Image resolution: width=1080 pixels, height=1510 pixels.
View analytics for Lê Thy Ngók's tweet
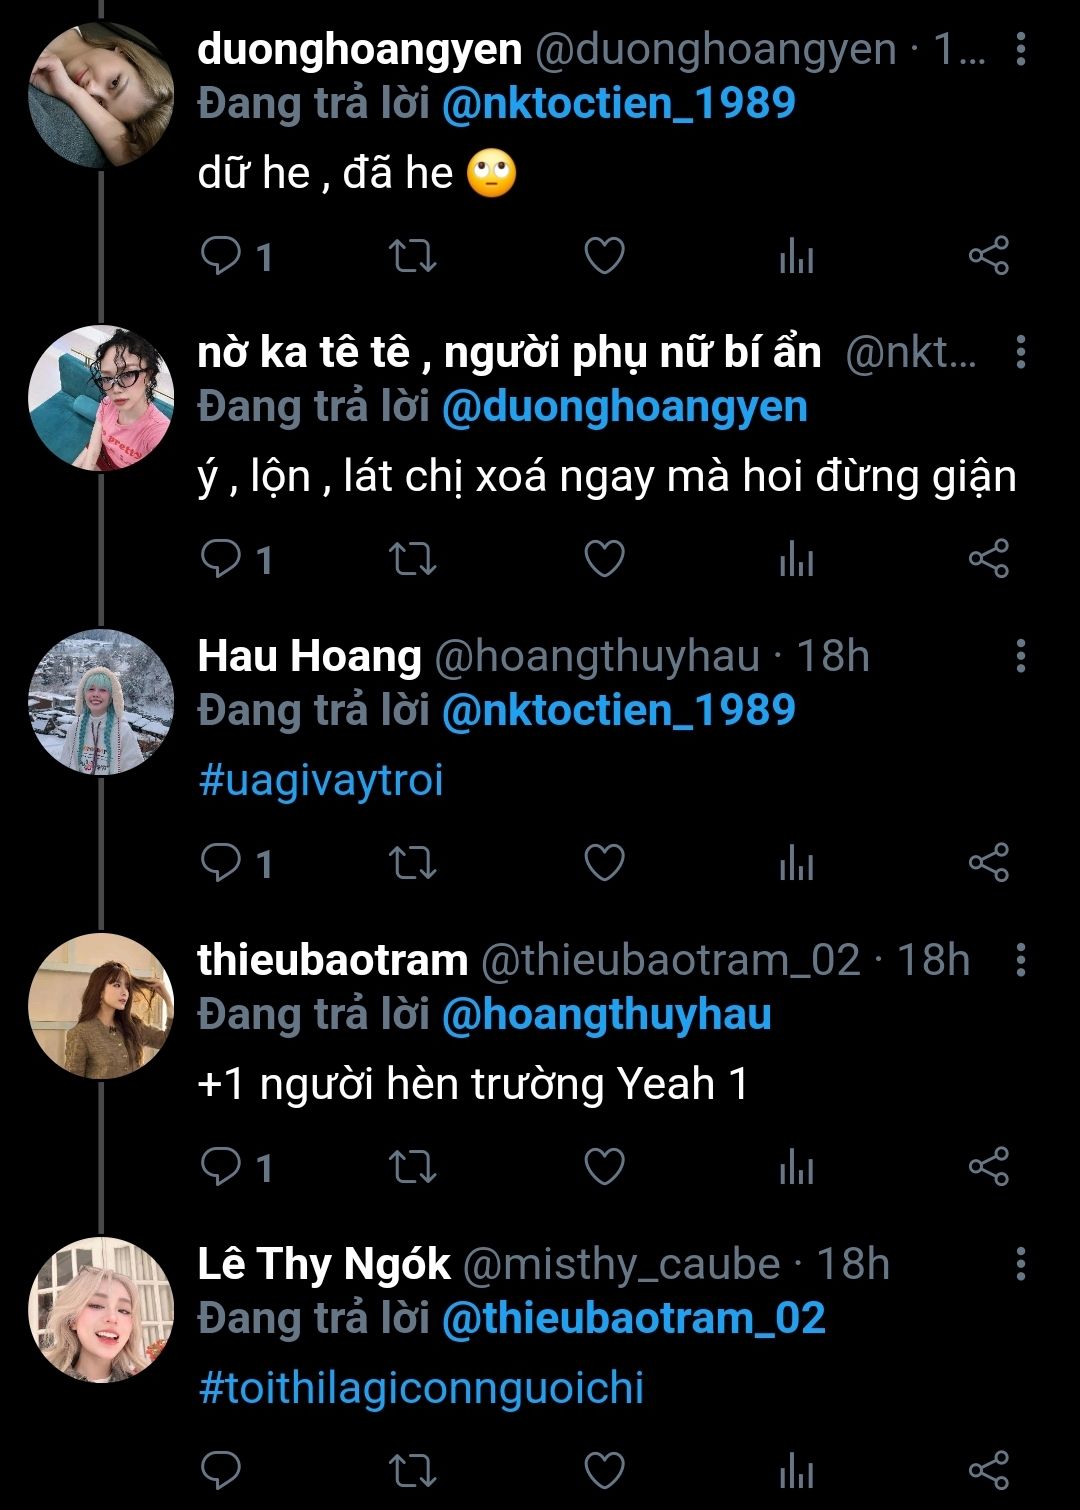point(796,1470)
